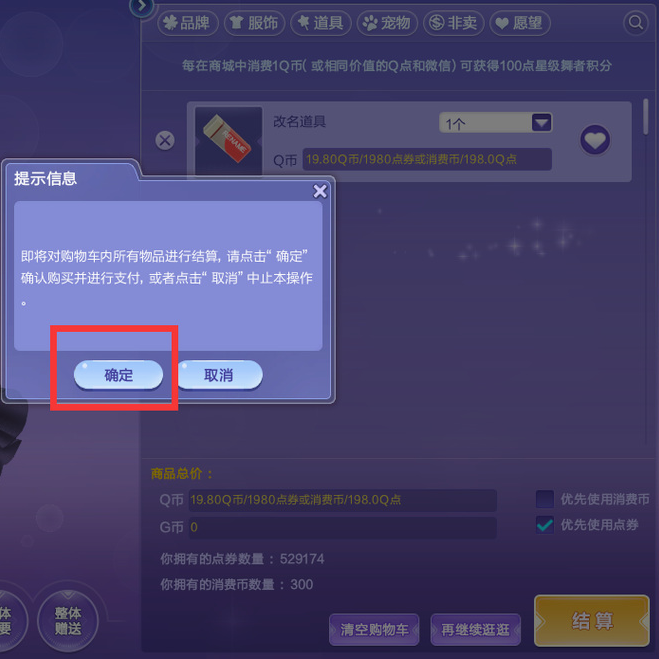Expand the 1个 quantity dropdown
659x659 pixels.
coord(541,123)
